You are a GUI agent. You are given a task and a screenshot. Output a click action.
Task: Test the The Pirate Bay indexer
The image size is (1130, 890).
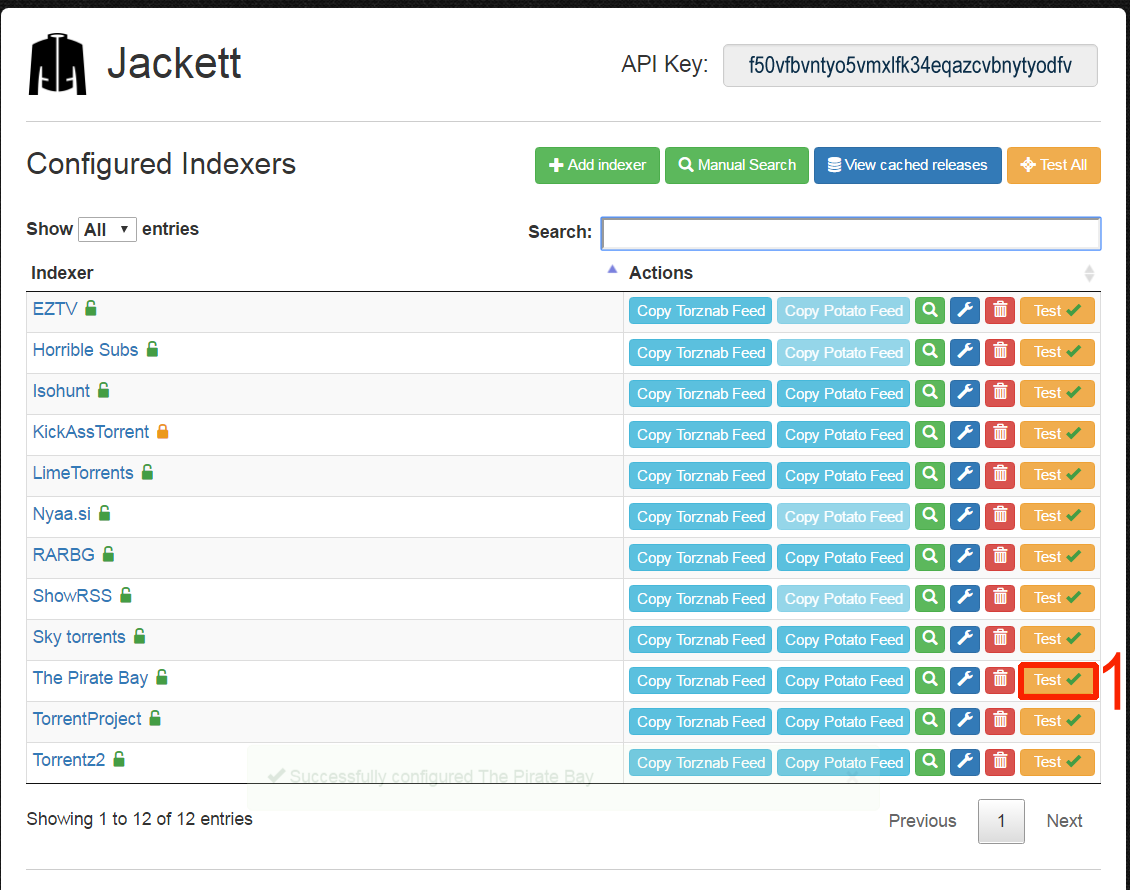click(1057, 680)
